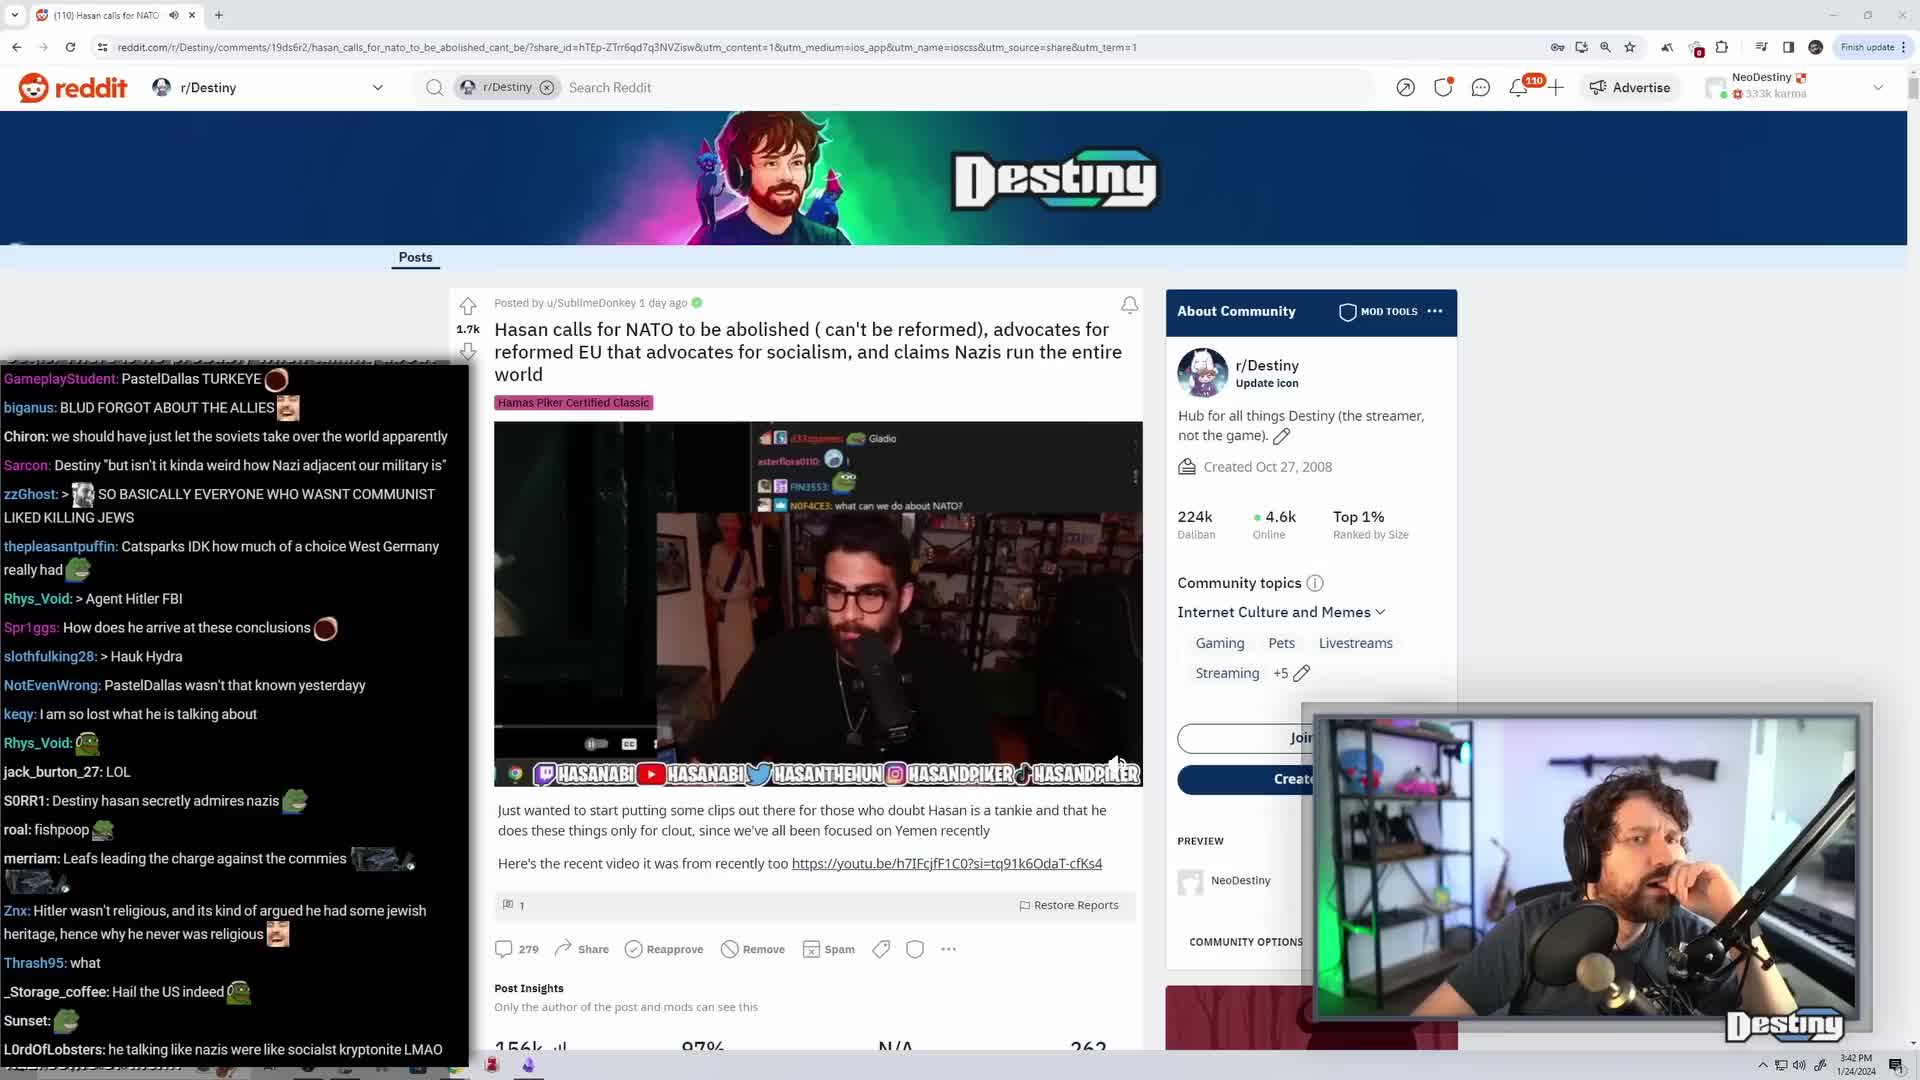
Task: Open the post's three-dot more options
Action: tap(949, 950)
